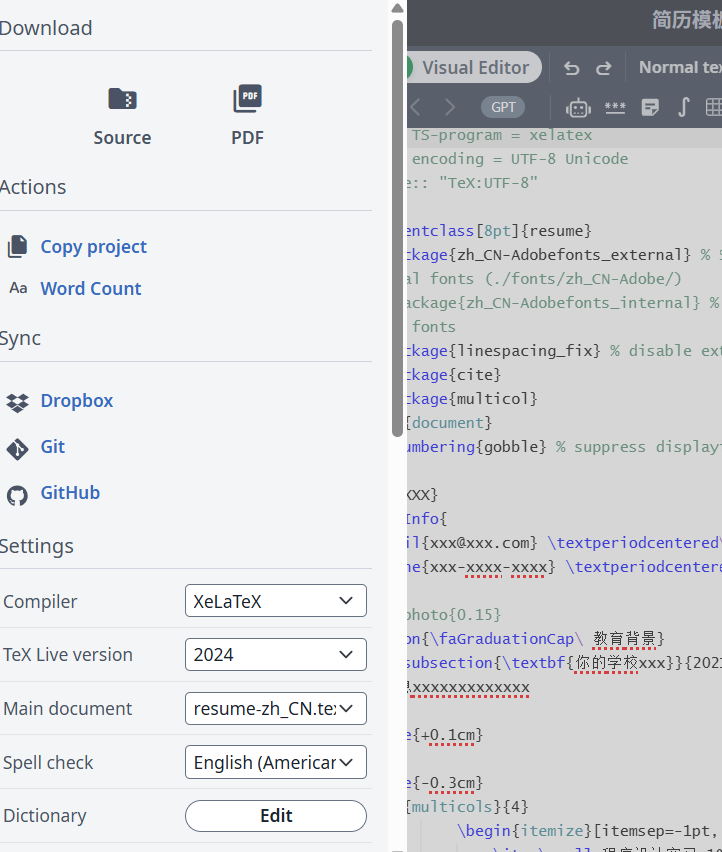The height and width of the screenshot is (852, 722).
Task: Open the TeX Live version dropdown
Action: (276, 655)
